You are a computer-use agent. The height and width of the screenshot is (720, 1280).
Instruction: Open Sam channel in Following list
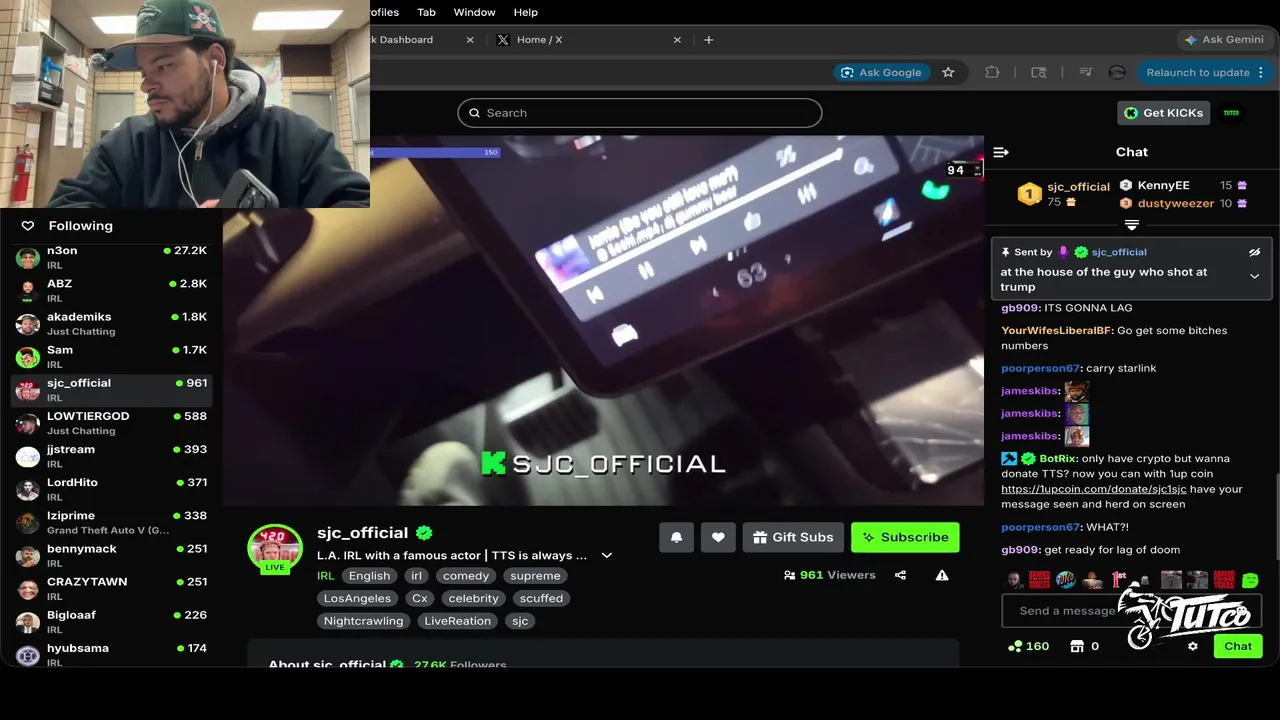coord(111,356)
